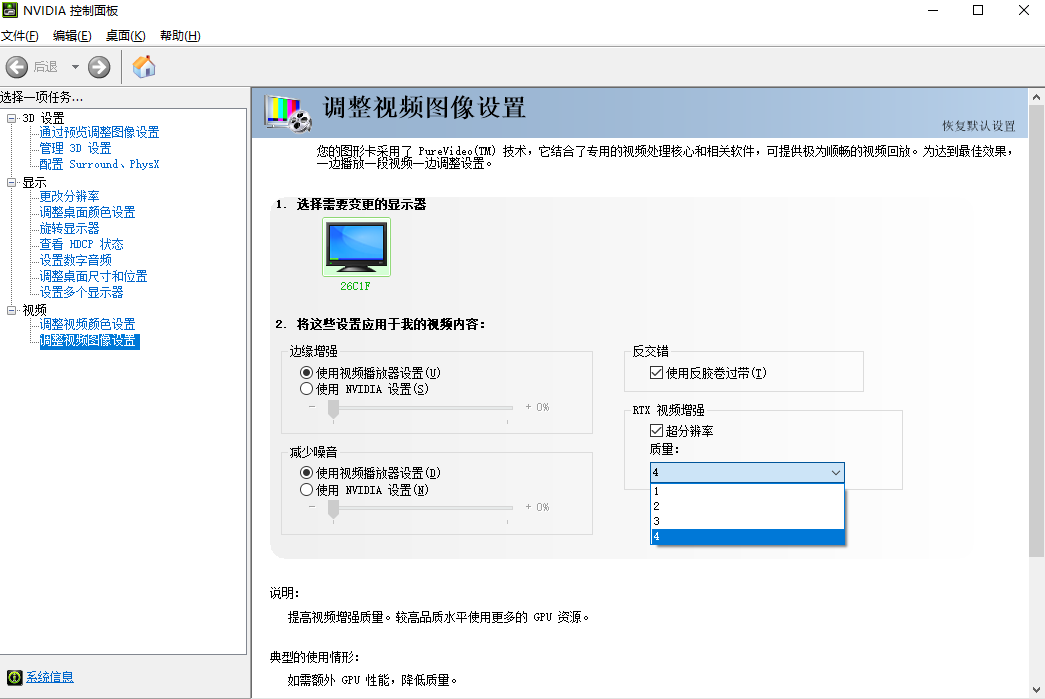
Task: Collapse the 视频 tree node
Action: (x=11, y=311)
